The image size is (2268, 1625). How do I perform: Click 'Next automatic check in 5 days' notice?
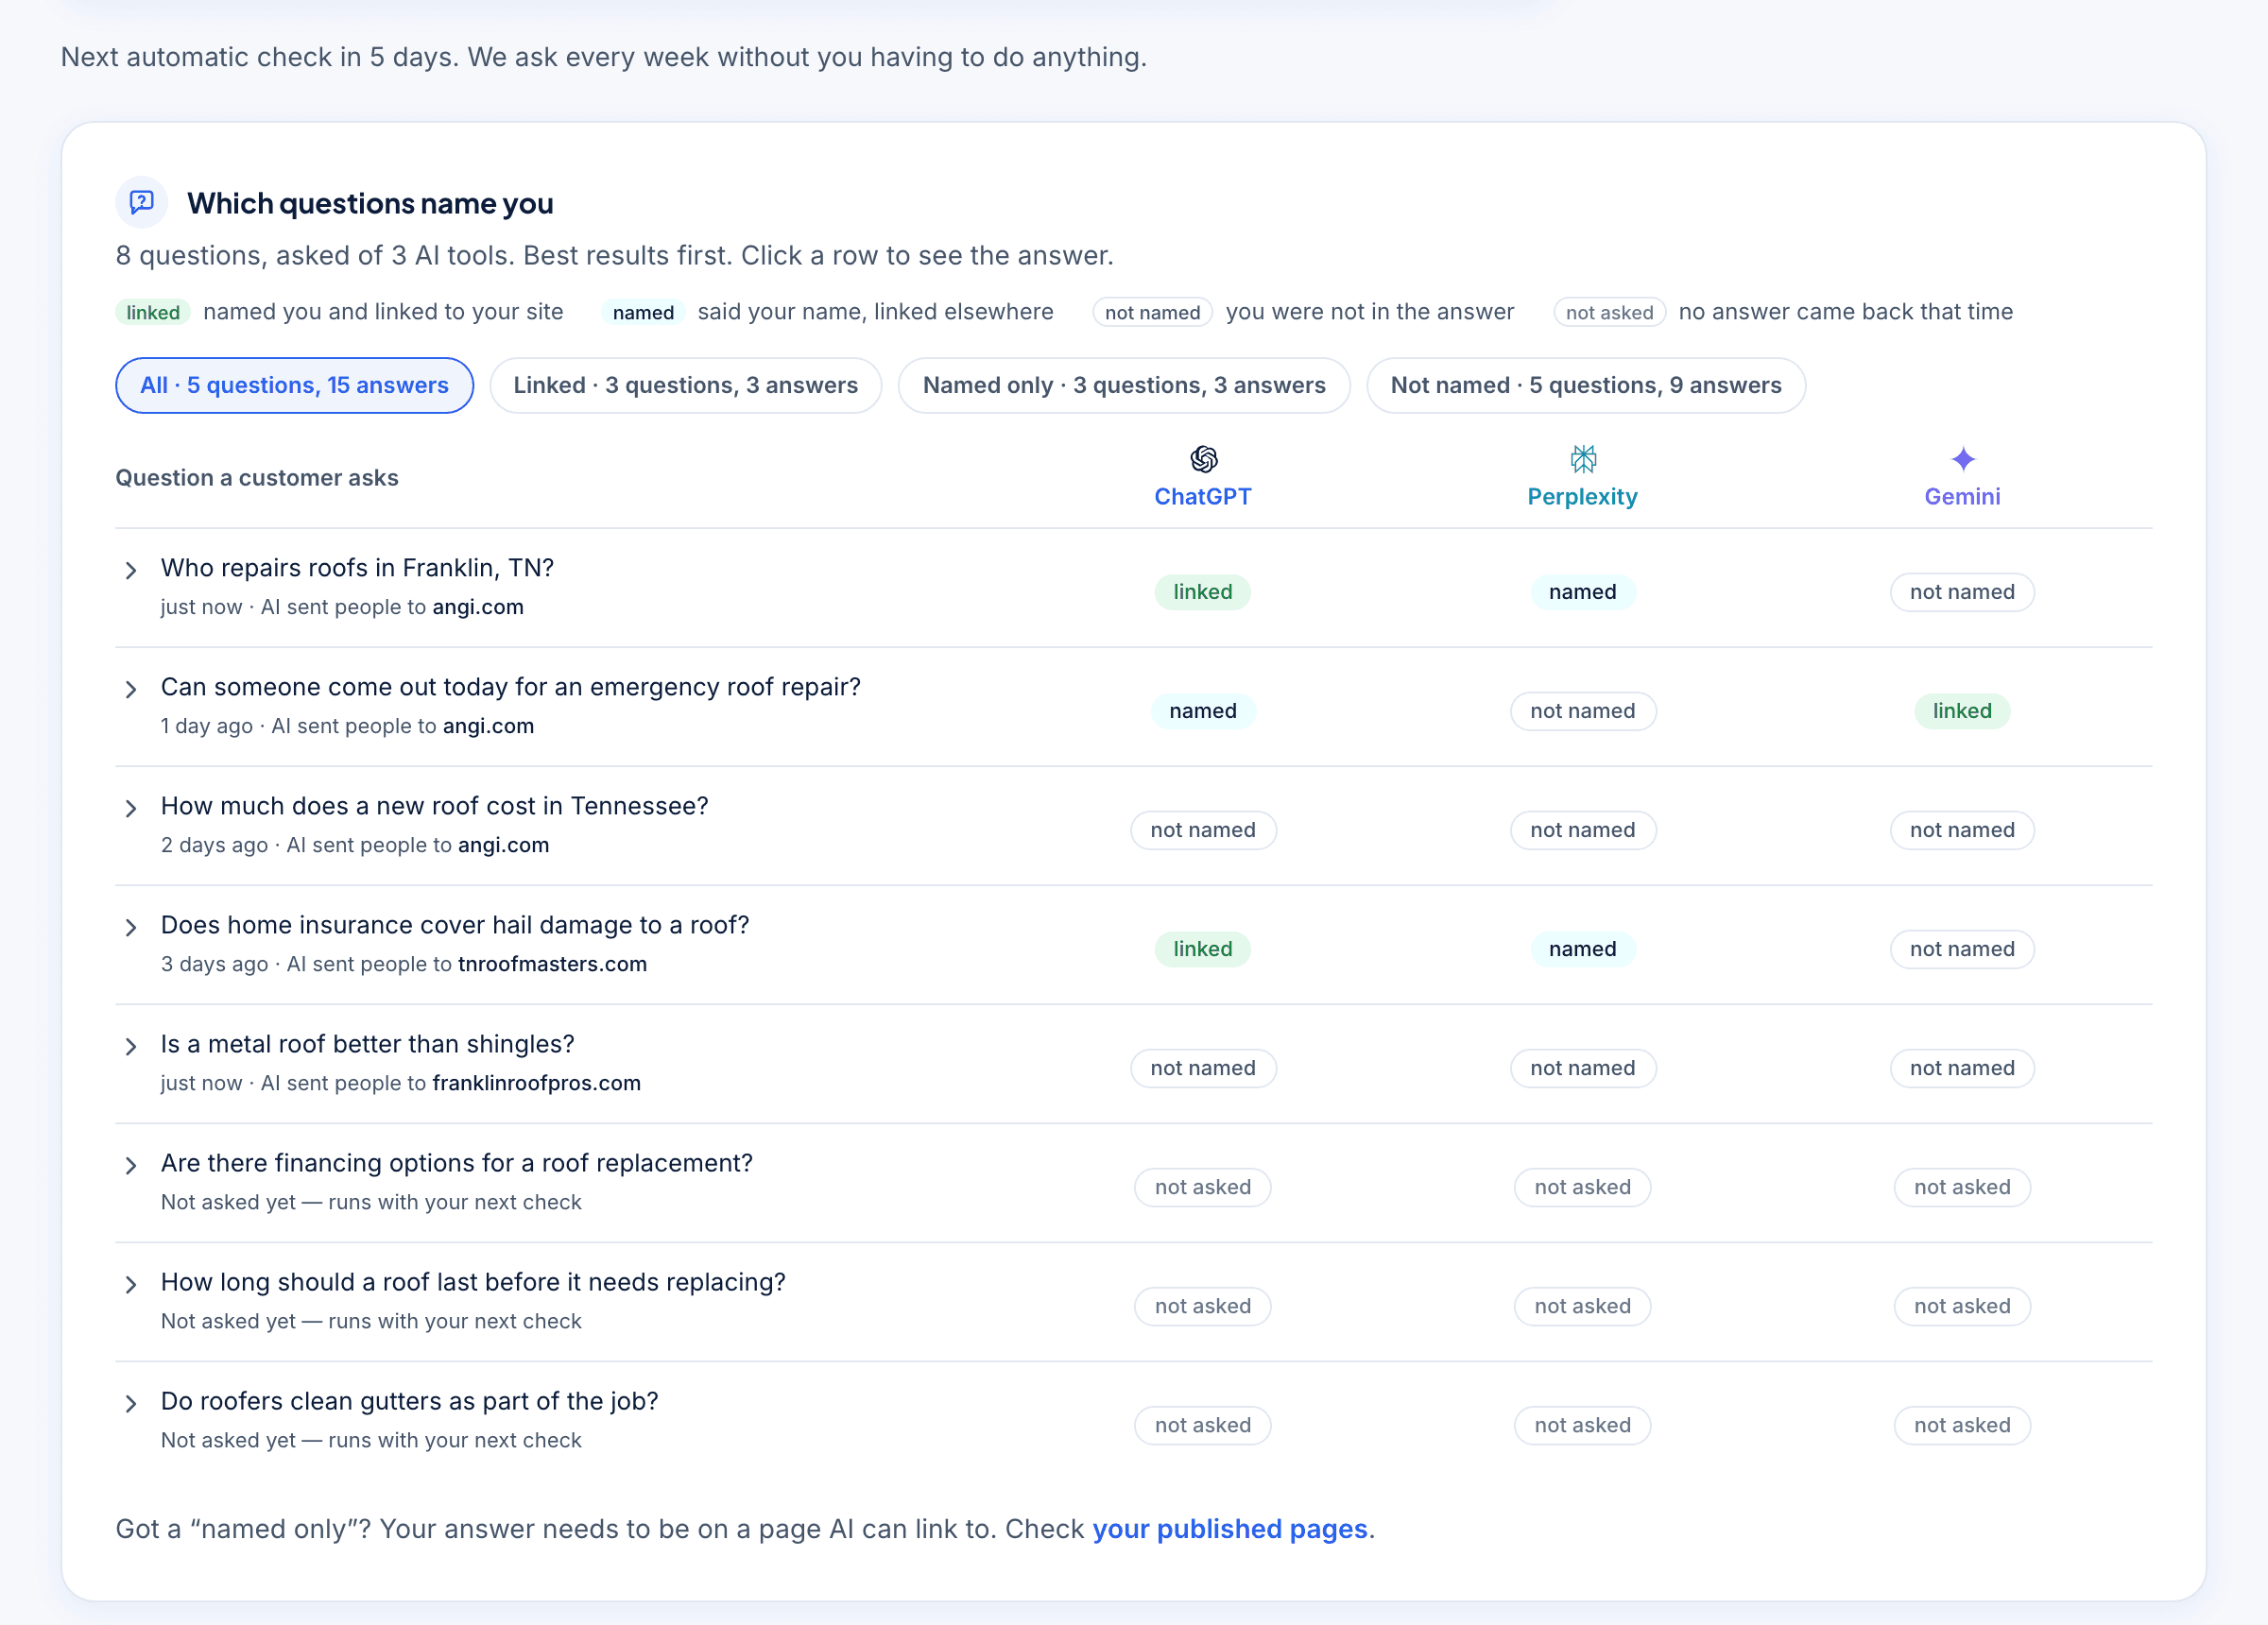[604, 57]
